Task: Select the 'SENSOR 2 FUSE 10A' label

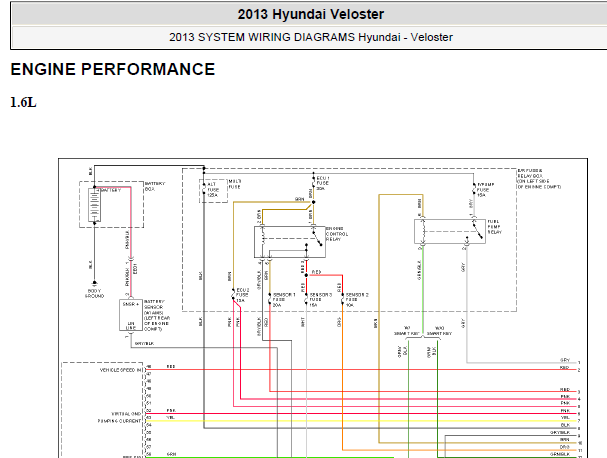Action: click(x=357, y=300)
